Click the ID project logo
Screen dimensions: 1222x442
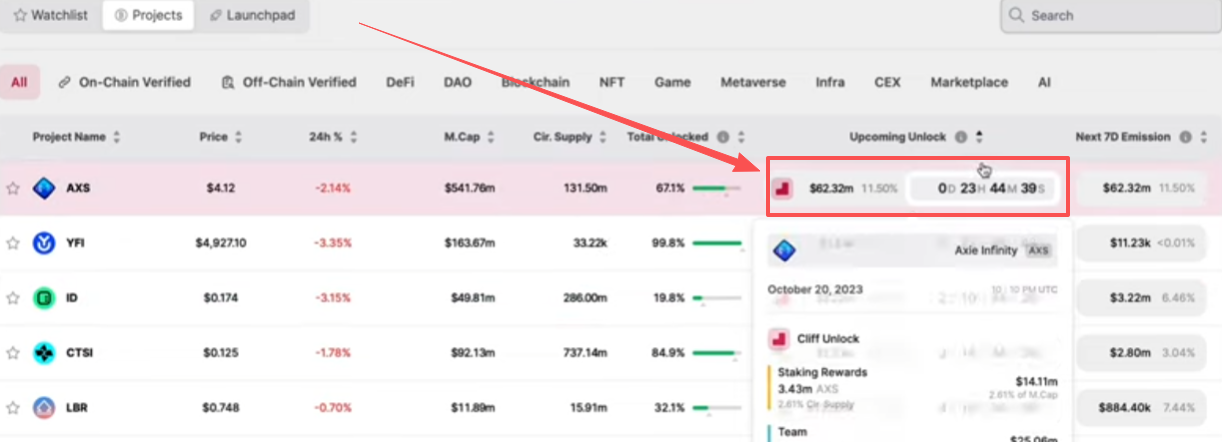(x=43, y=298)
